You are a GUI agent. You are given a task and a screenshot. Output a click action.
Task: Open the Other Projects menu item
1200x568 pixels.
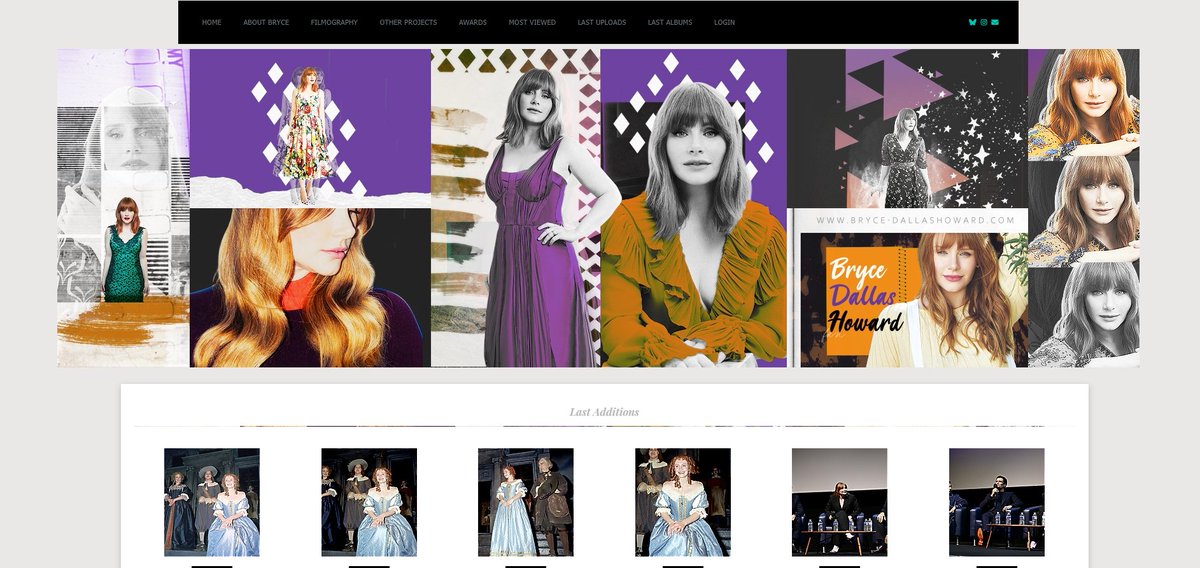408,22
